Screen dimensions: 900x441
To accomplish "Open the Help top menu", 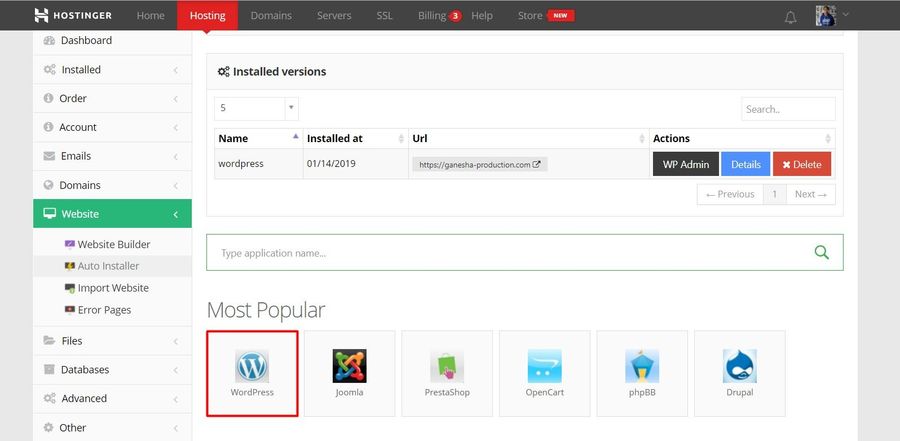I will click(482, 16).
